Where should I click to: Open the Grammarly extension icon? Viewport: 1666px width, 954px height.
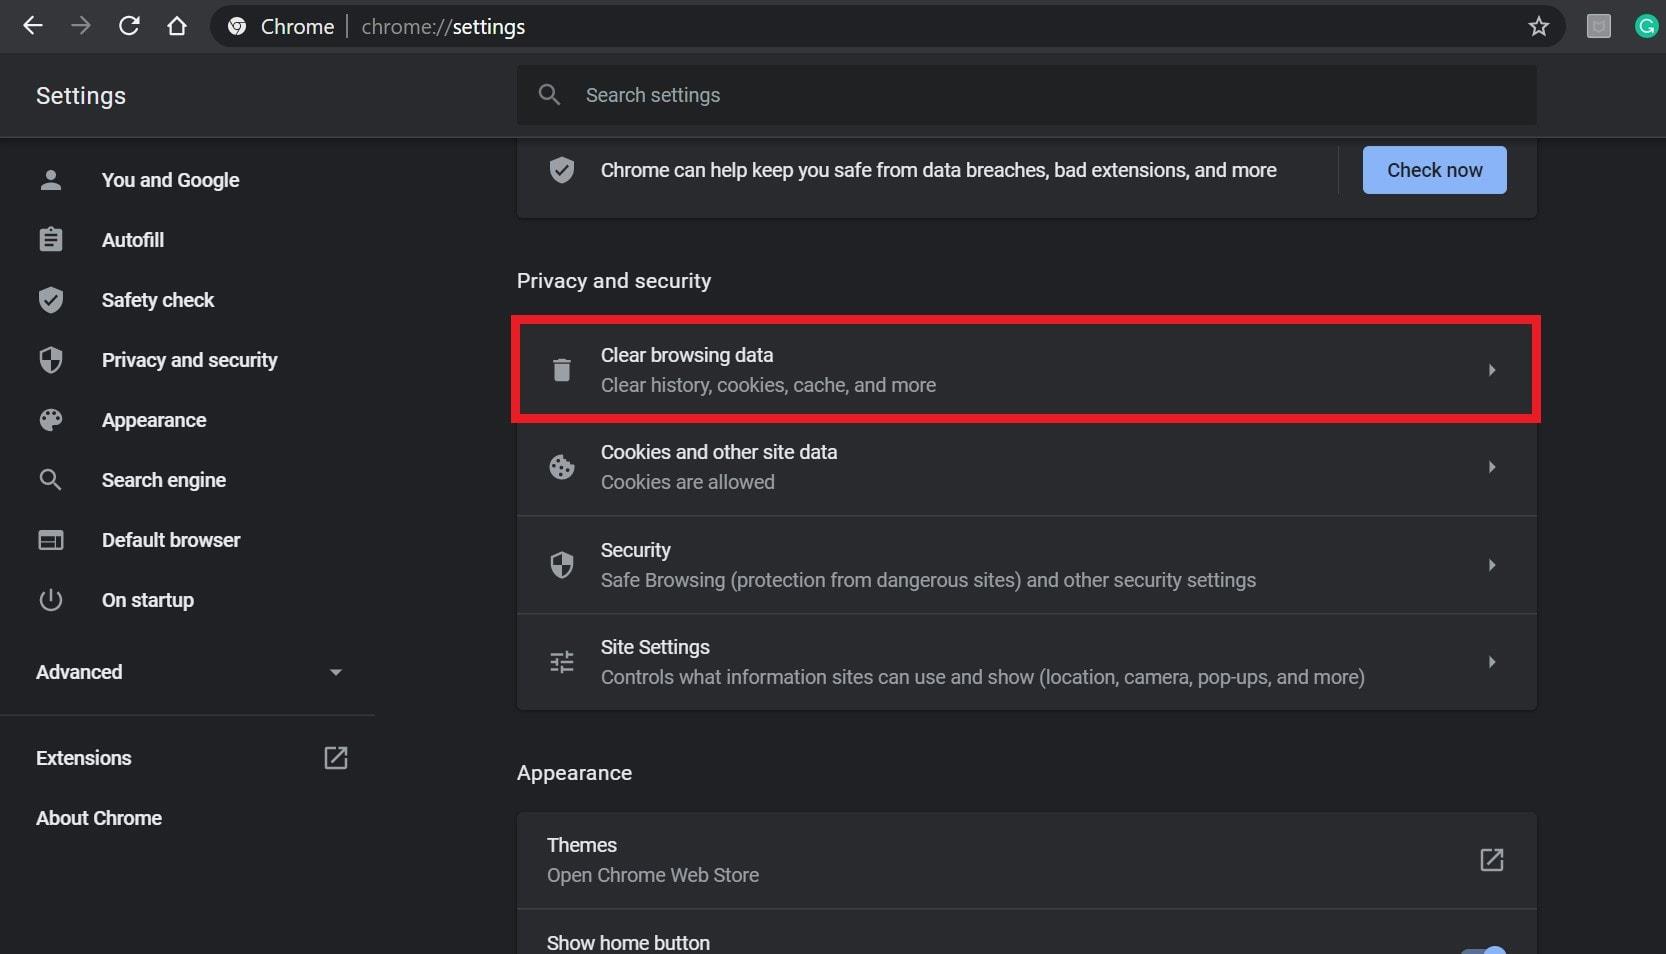(1646, 26)
